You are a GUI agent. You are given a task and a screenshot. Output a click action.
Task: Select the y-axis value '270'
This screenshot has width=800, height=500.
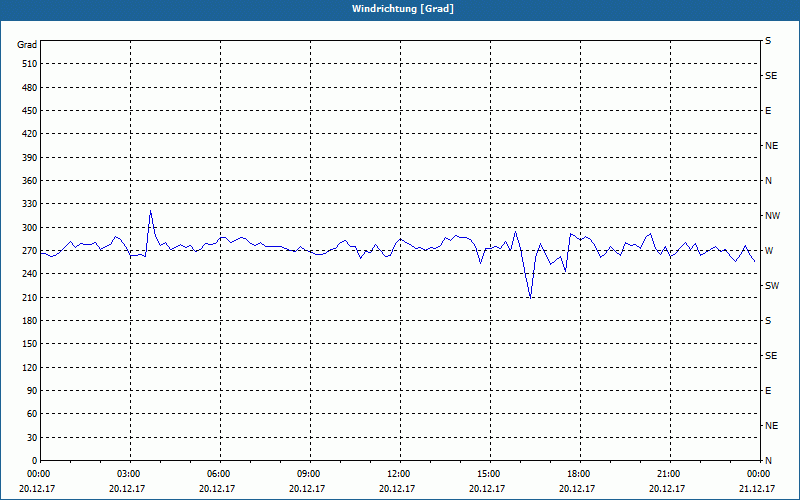tap(30, 251)
